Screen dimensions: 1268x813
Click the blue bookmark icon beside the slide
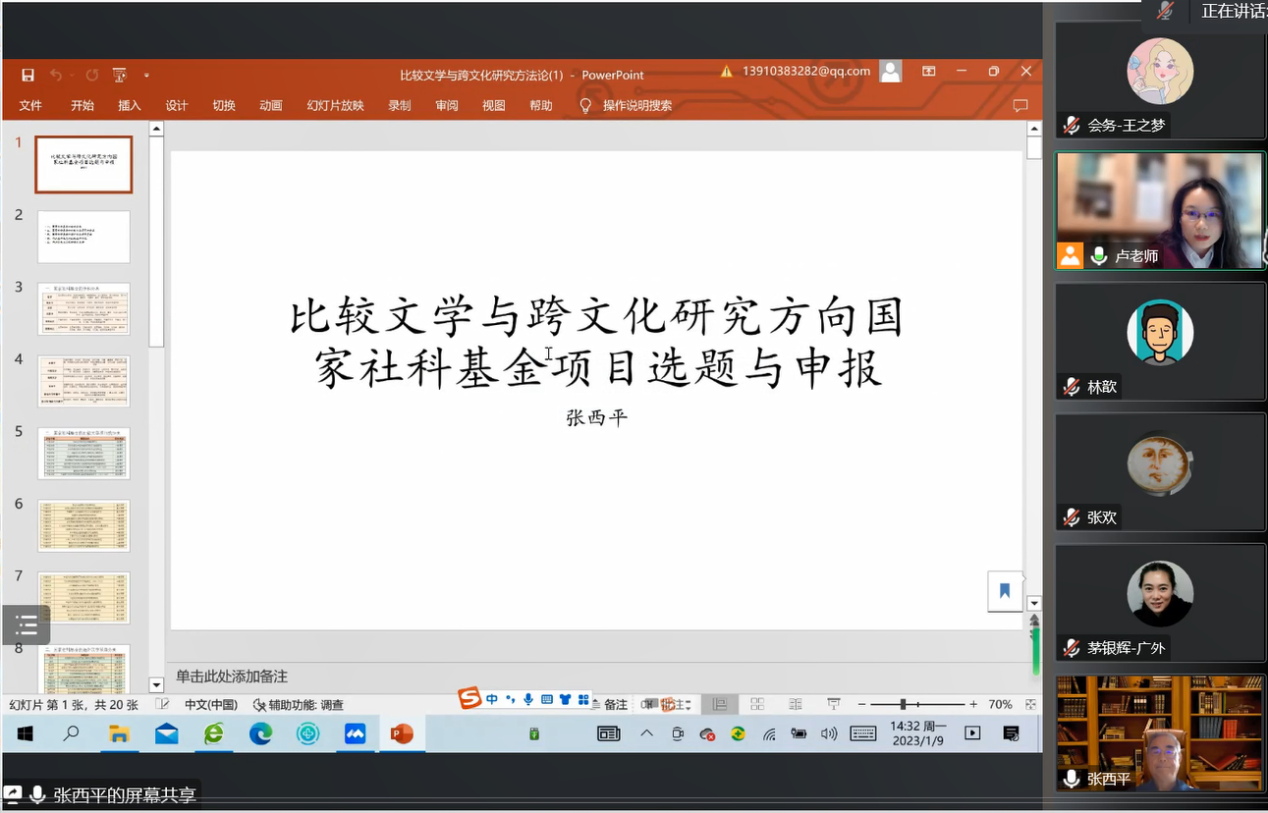(x=1004, y=591)
